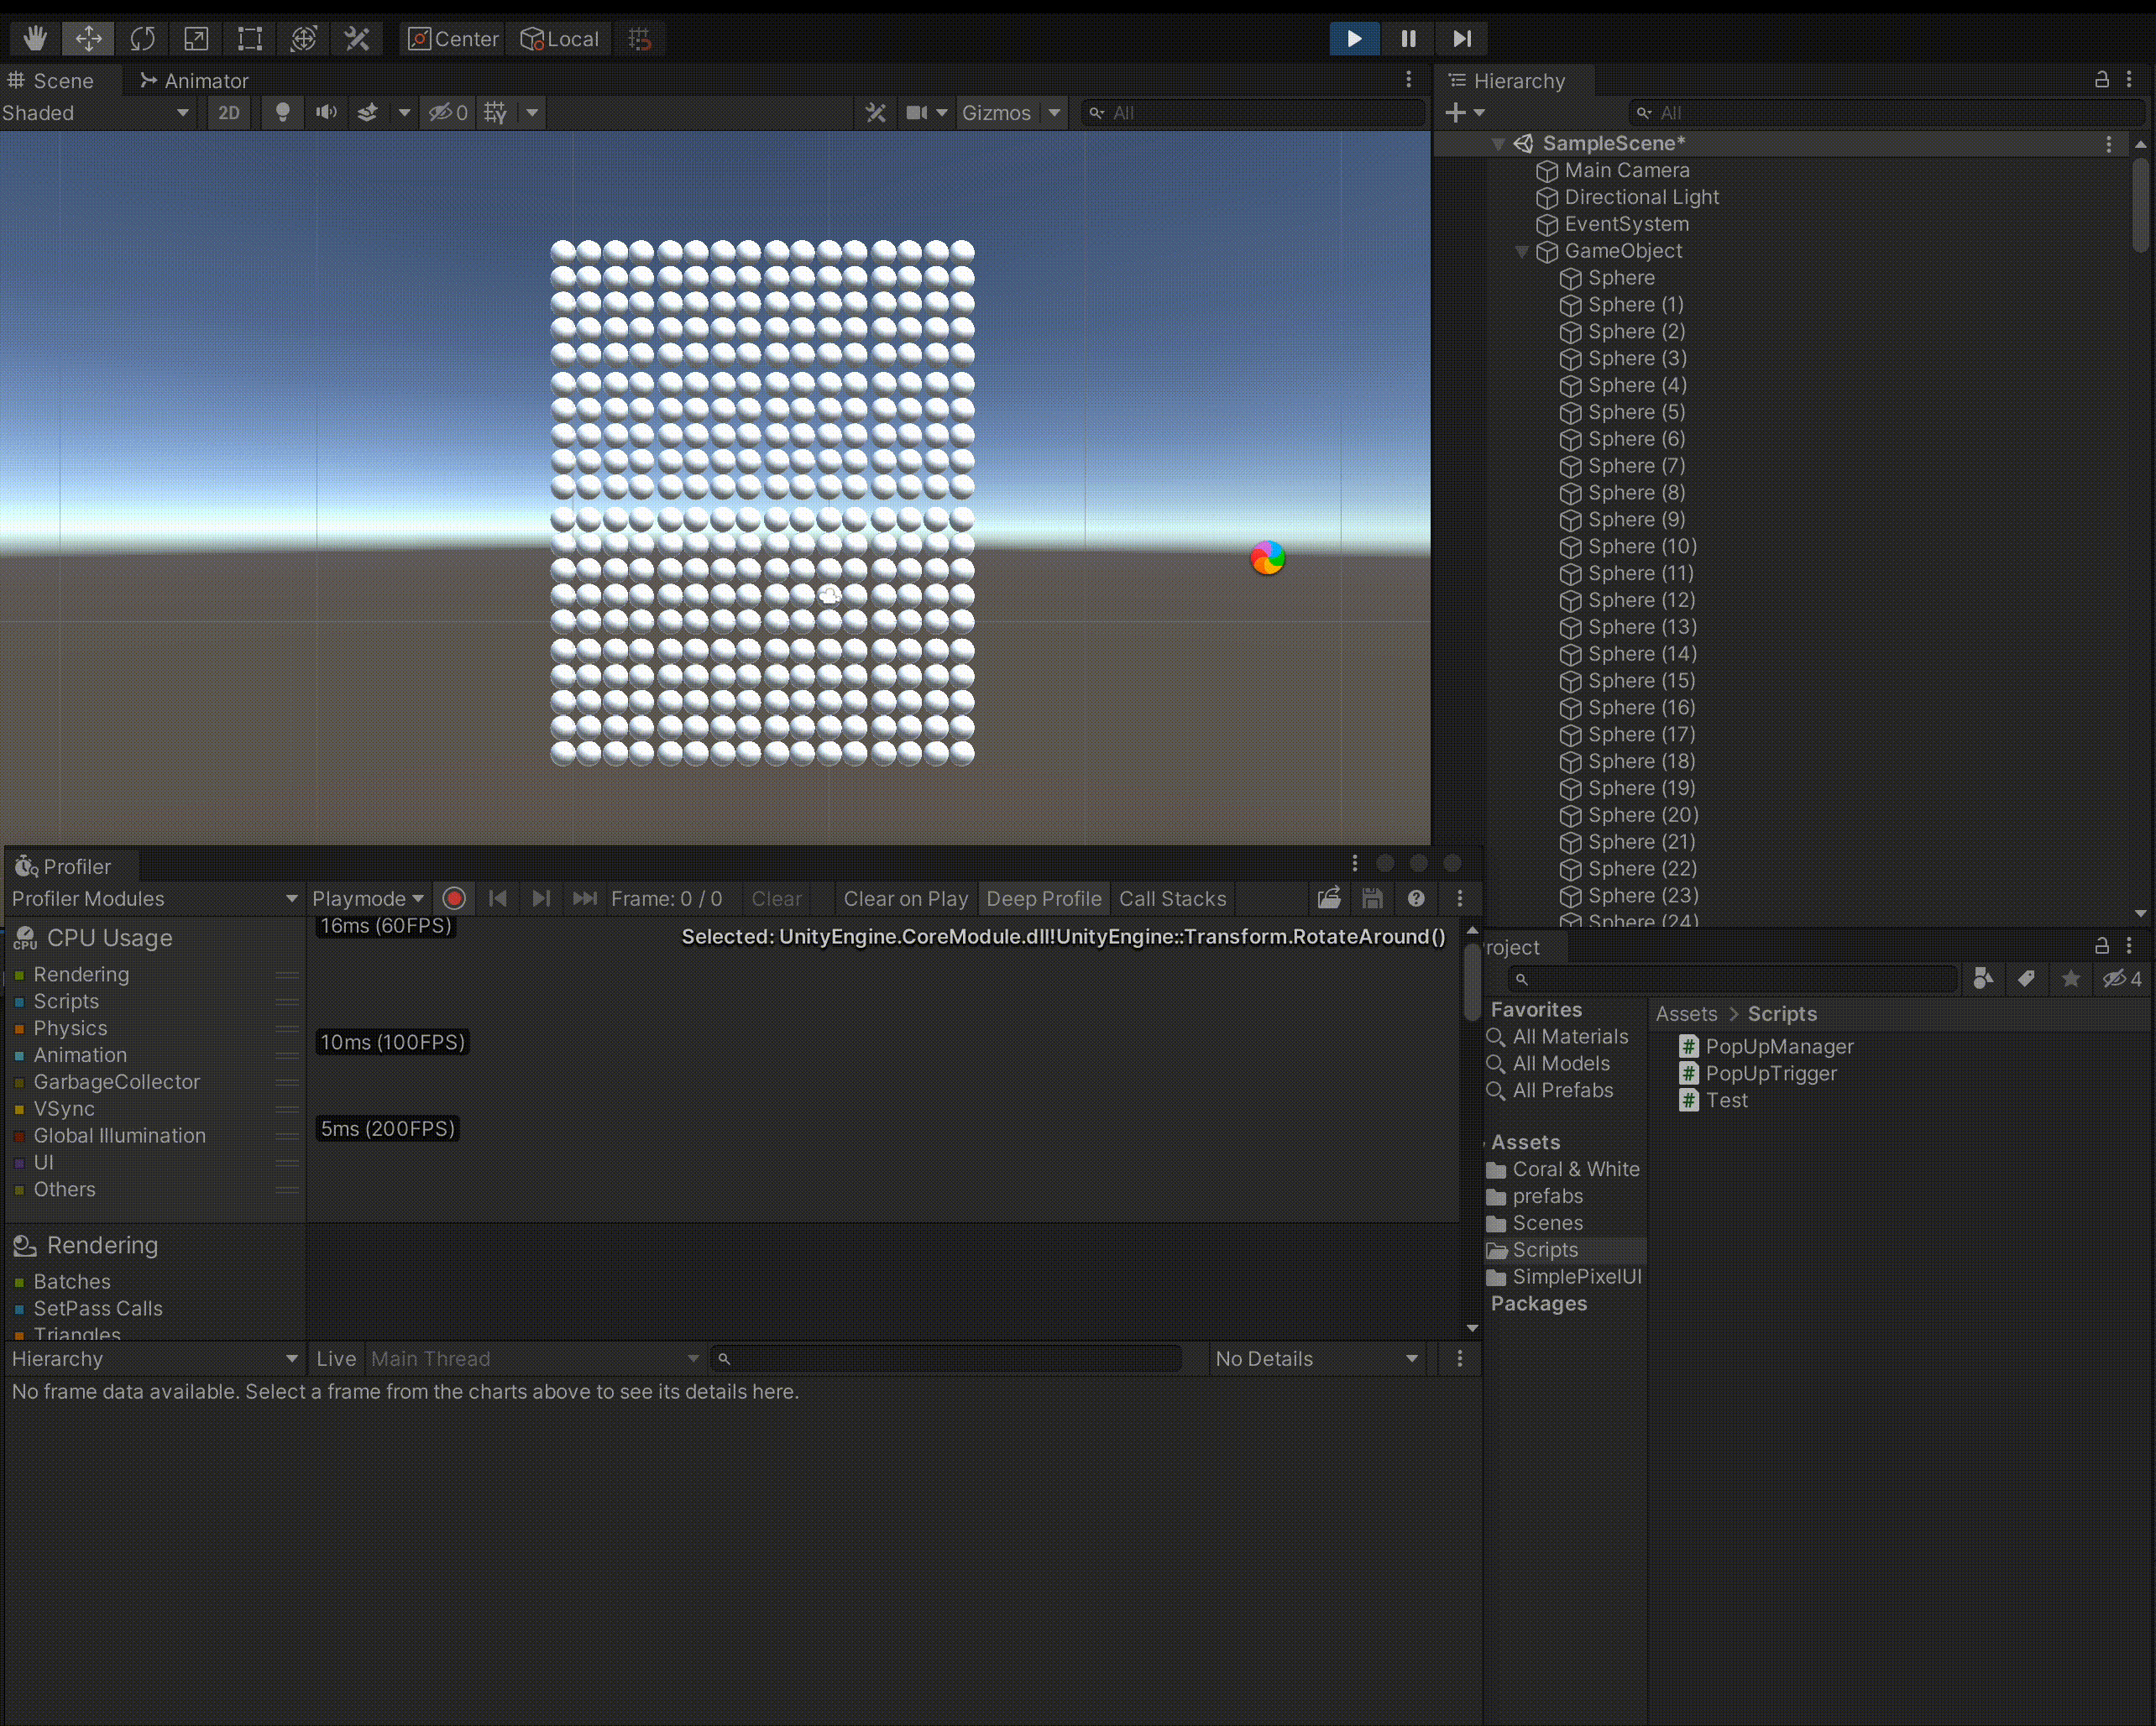This screenshot has width=2156, height=1726.
Task: Open custom editor tools
Action: pos(357,39)
